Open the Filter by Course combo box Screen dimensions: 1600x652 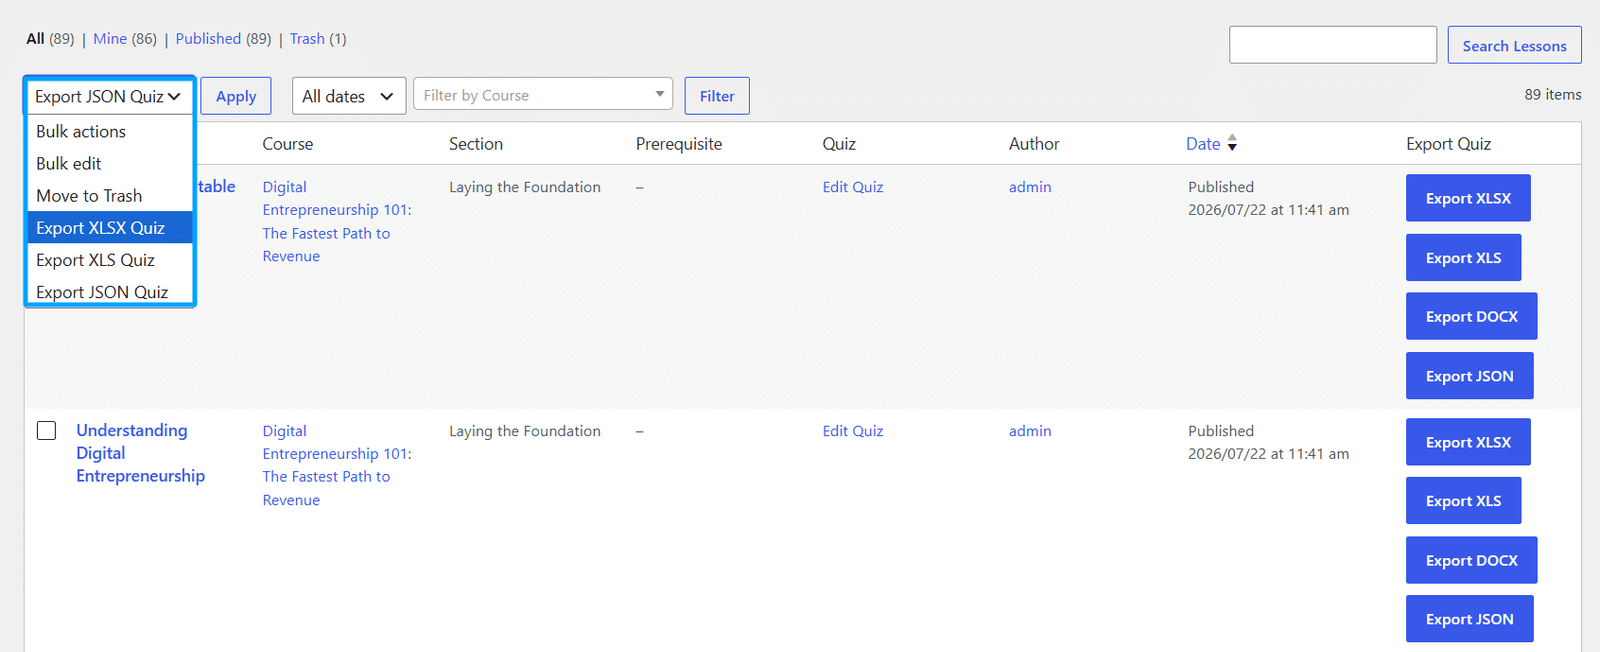pos(543,95)
